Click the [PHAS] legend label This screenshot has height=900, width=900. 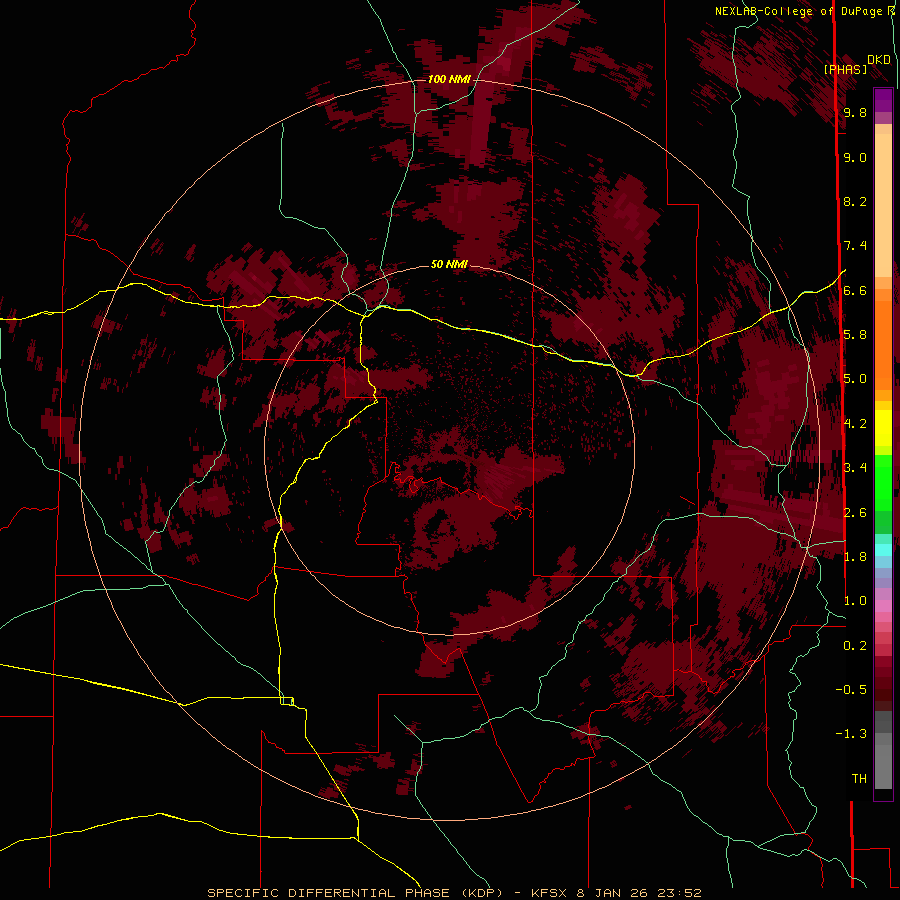point(845,70)
